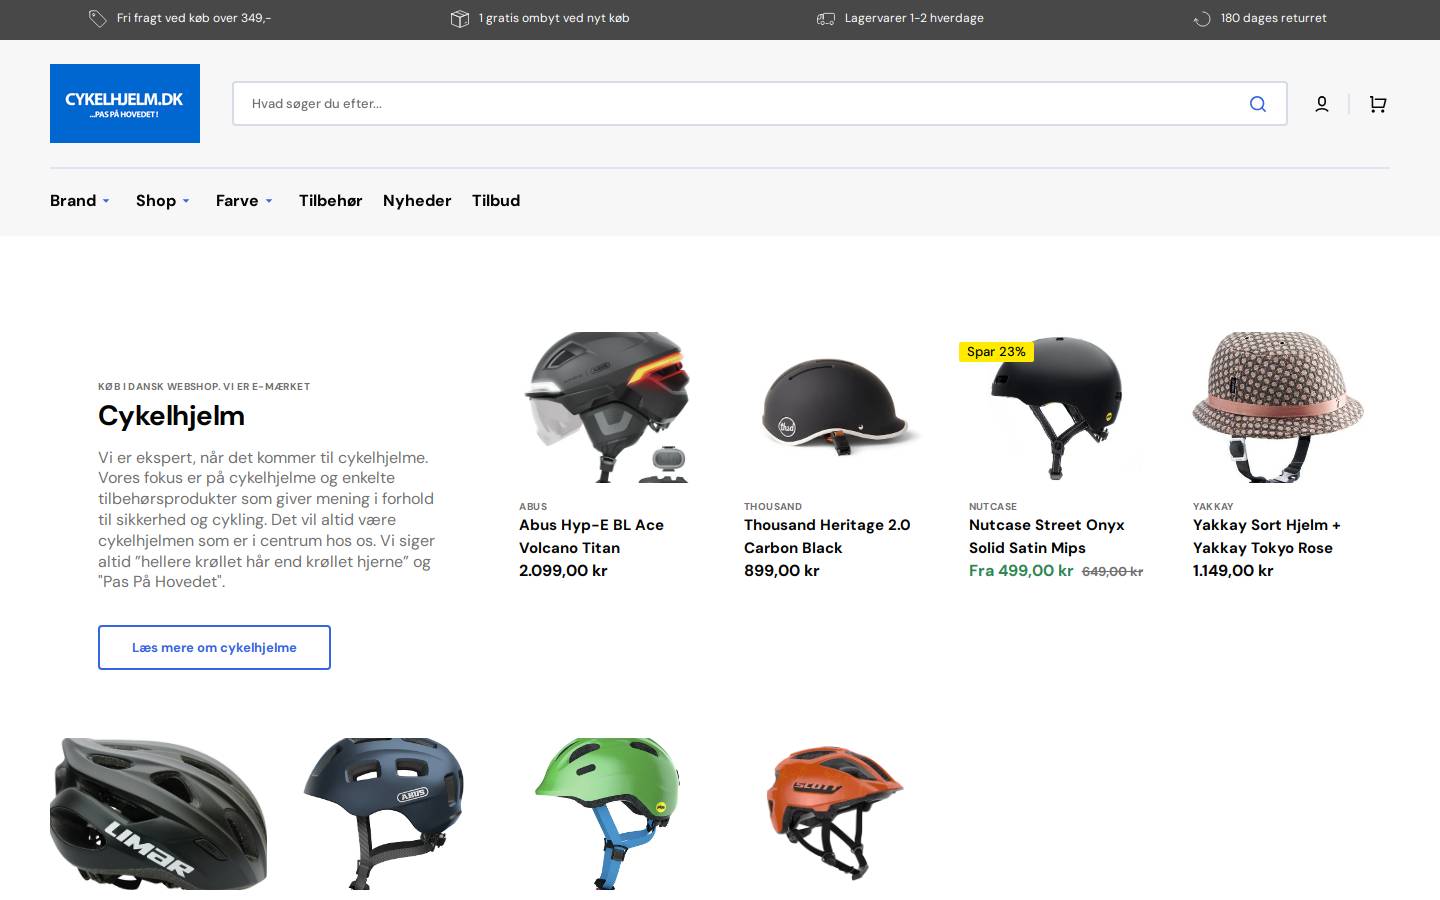Click '1 gratis ombyt ved nyt køb' text
The width and height of the screenshot is (1440, 900).
(554, 18)
